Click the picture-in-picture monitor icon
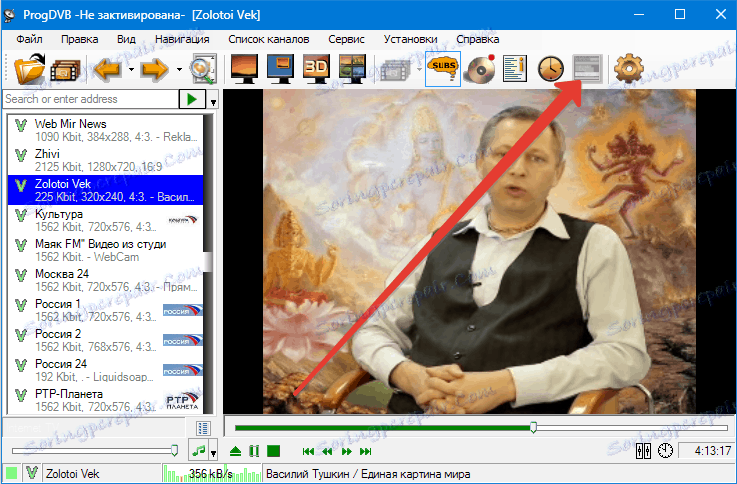Viewport: 737px width, 484px height. 280,69
